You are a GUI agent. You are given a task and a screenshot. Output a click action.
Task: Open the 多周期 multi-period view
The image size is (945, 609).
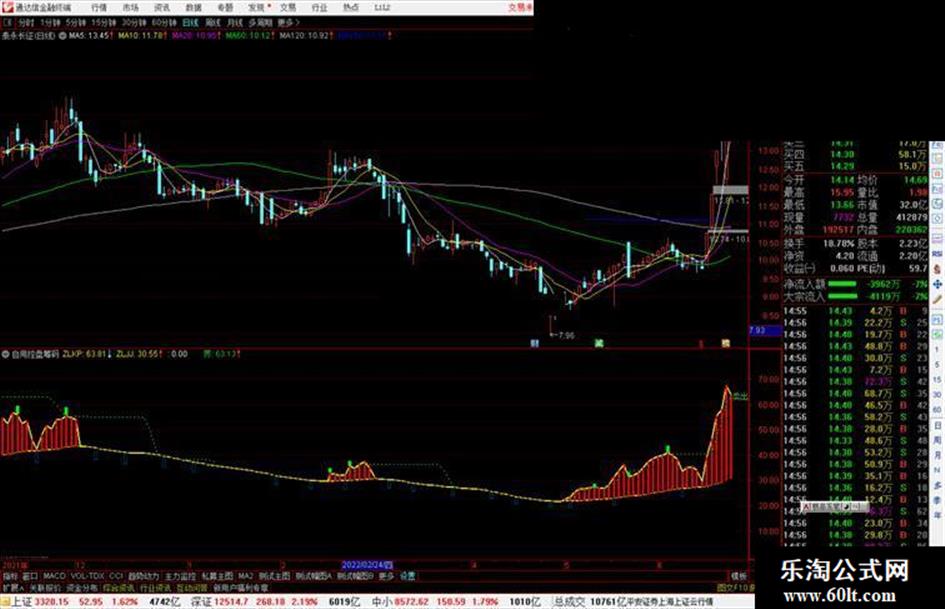pyautogui.click(x=261, y=23)
